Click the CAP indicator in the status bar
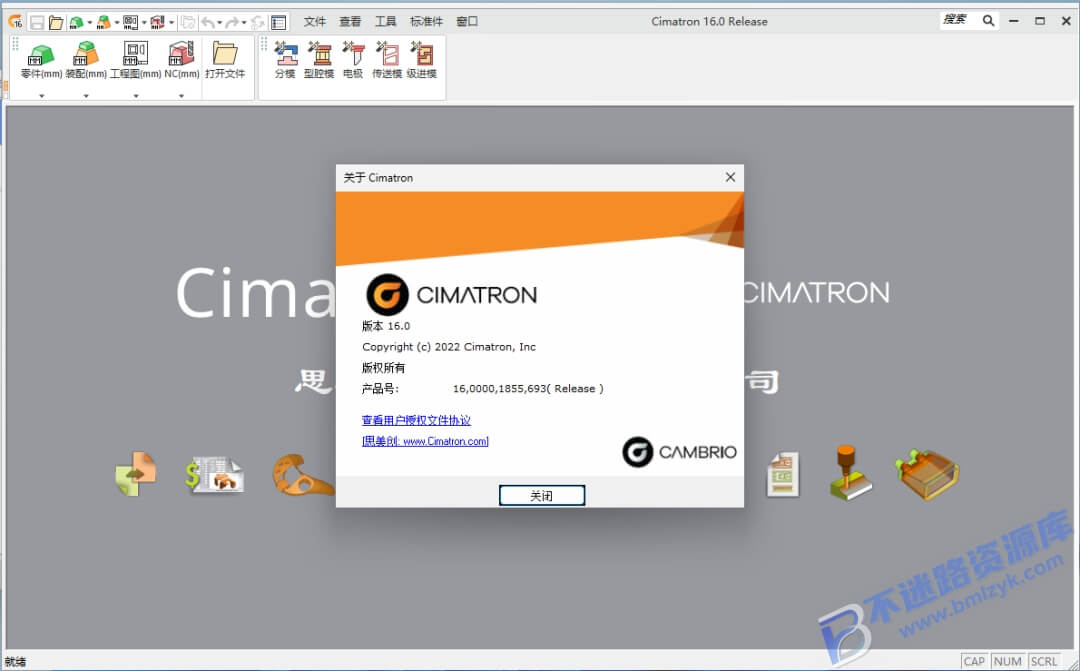 click(974, 661)
